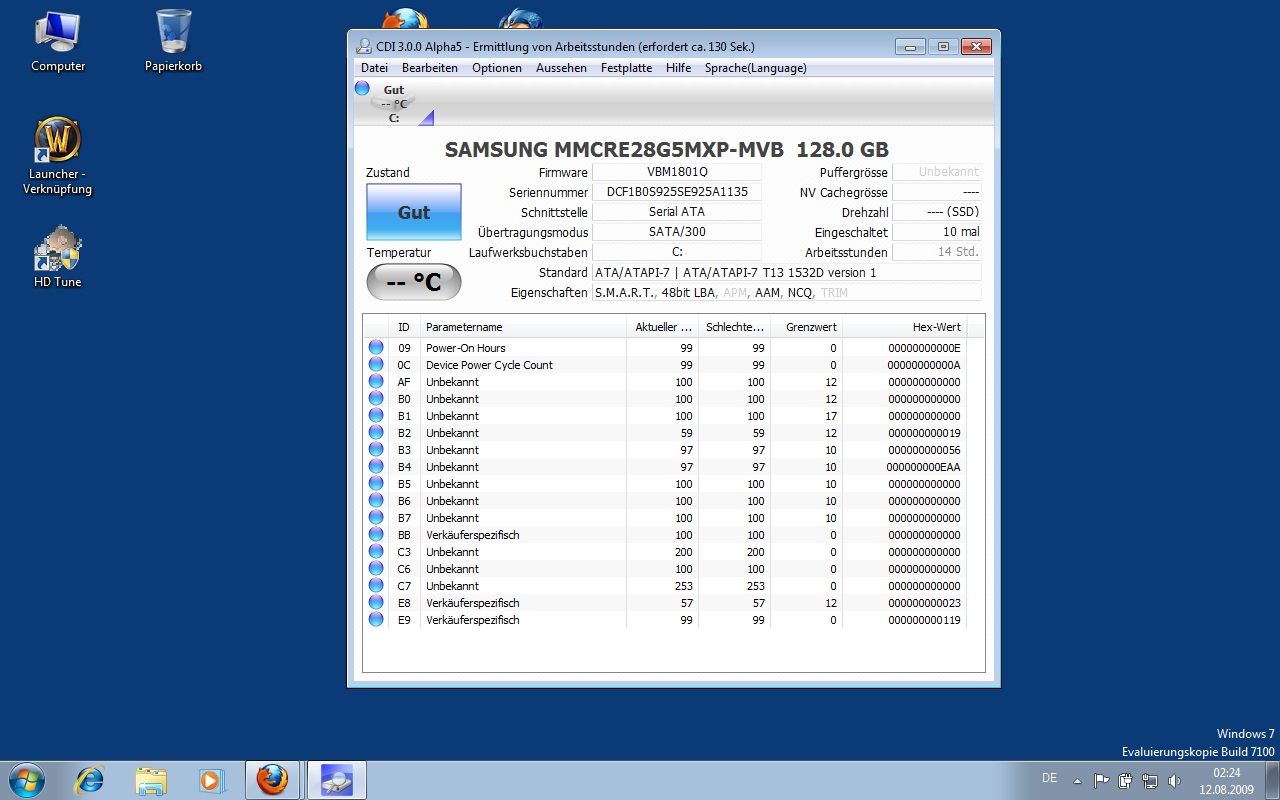Select the C: drive health indicator at top

point(394,104)
